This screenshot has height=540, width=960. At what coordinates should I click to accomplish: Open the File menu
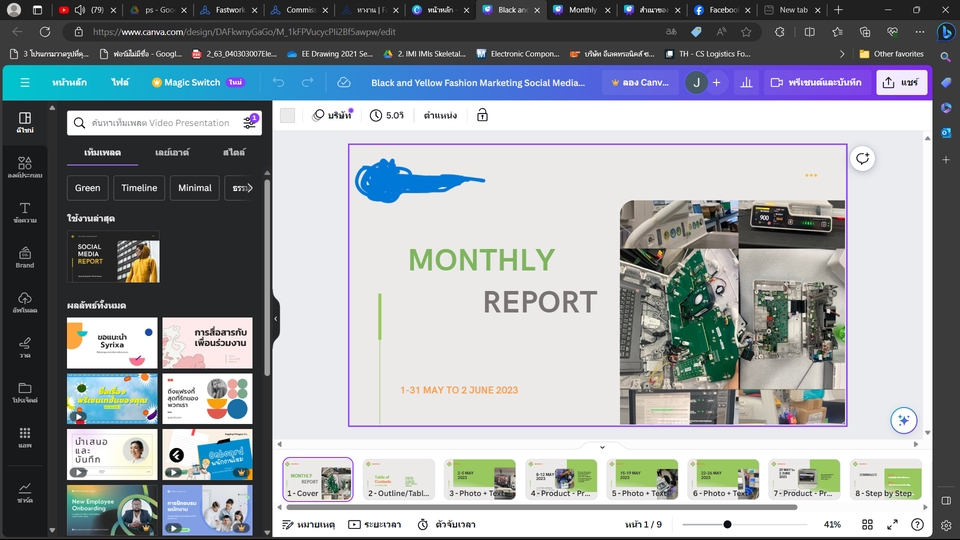120,82
